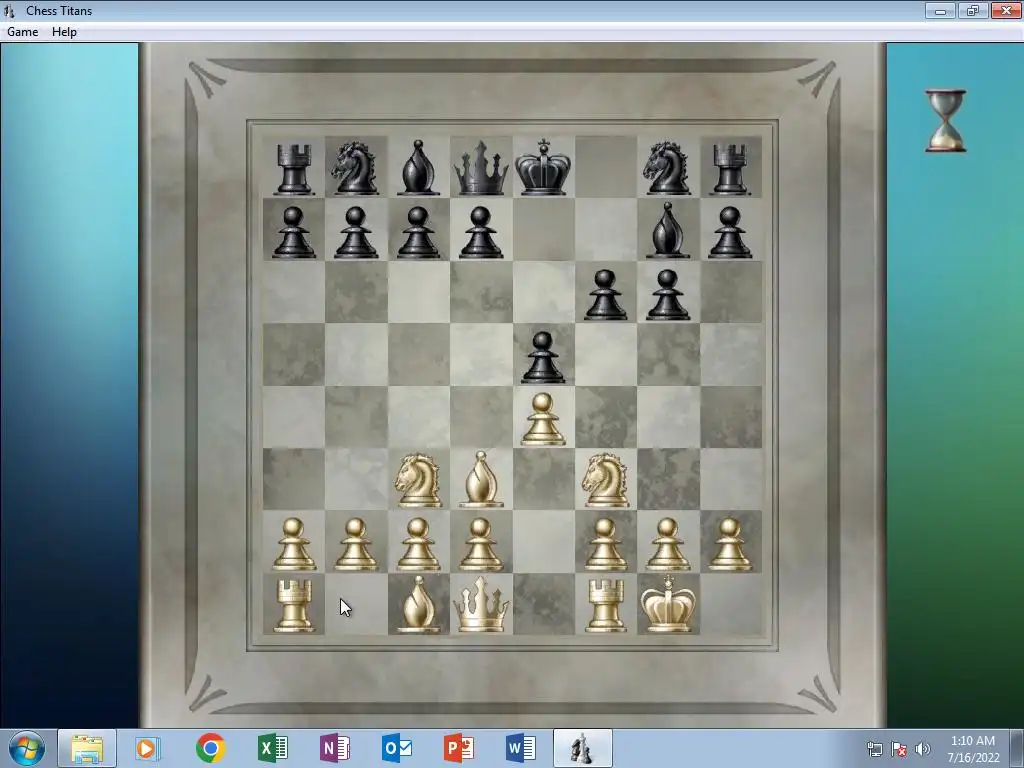Image resolution: width=1024 pixels, height=768 pixels.
Task: Open Excel from the taskbar
Action: coord(272,748)
